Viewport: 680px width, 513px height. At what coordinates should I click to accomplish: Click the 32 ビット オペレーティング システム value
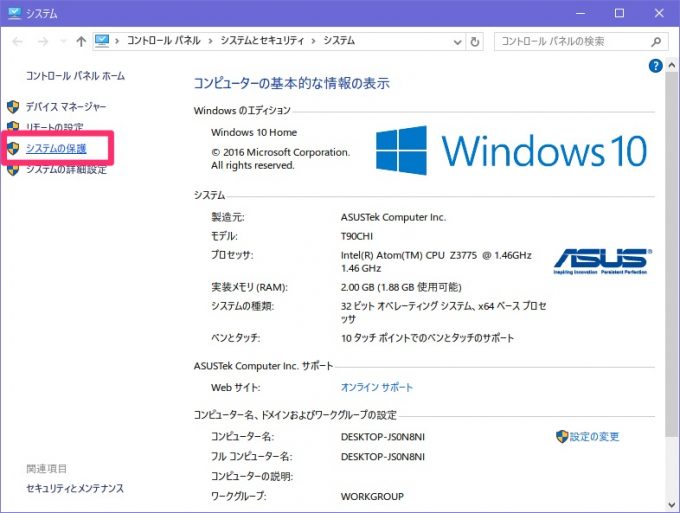(444, 312)
